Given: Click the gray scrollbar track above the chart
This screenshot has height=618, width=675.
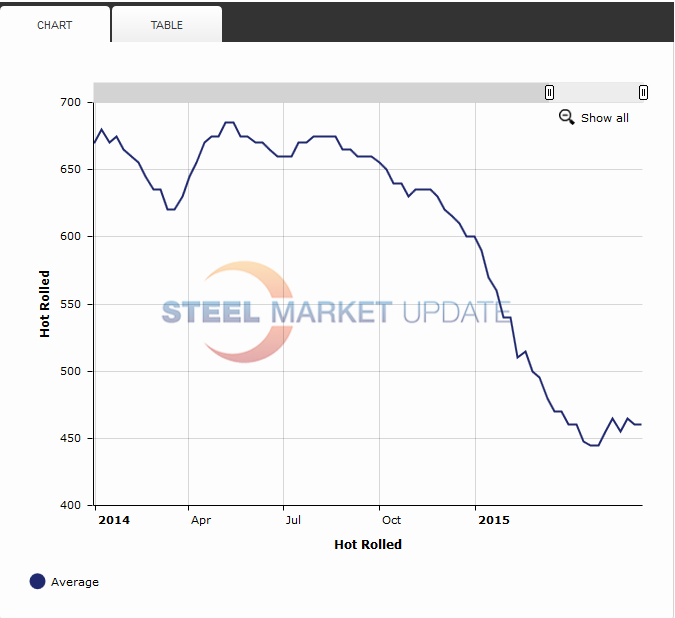Looking at the screenshot, I should [320, 92].
